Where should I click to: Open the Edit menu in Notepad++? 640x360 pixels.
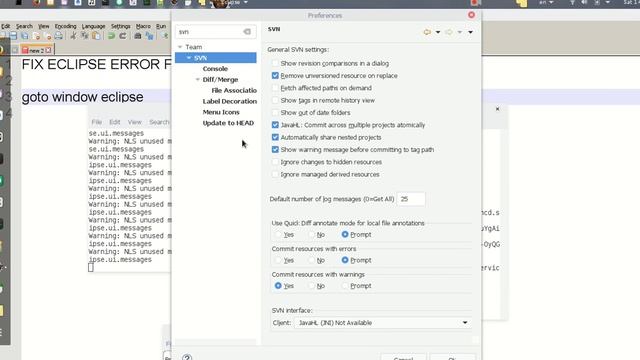pos(5,26)
